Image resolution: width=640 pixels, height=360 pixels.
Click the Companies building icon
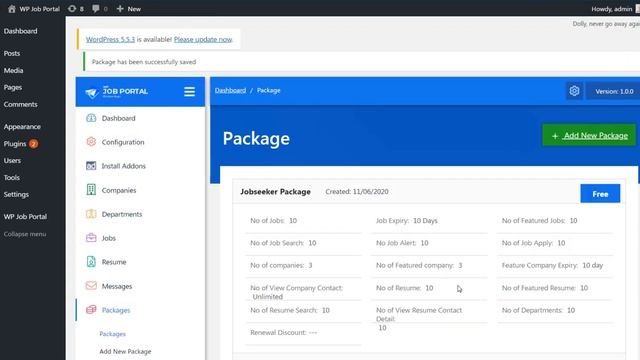91,190
